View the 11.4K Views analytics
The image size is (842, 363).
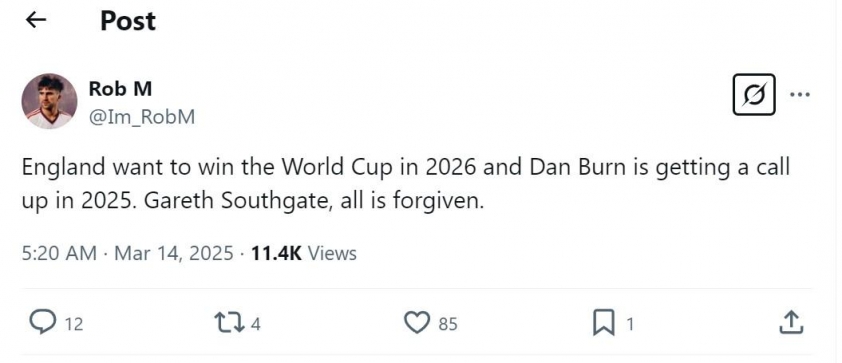pos(303,253)
